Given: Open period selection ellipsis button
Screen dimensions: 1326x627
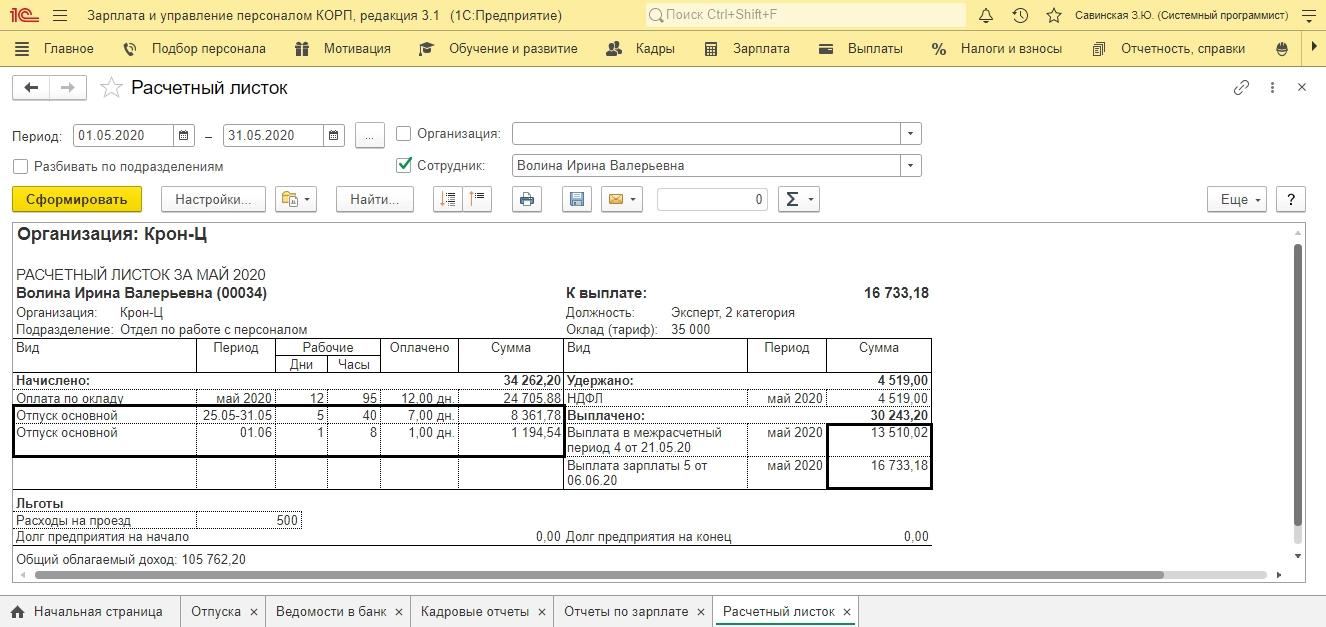Looking at the screenshot, I should pos(369,135).
